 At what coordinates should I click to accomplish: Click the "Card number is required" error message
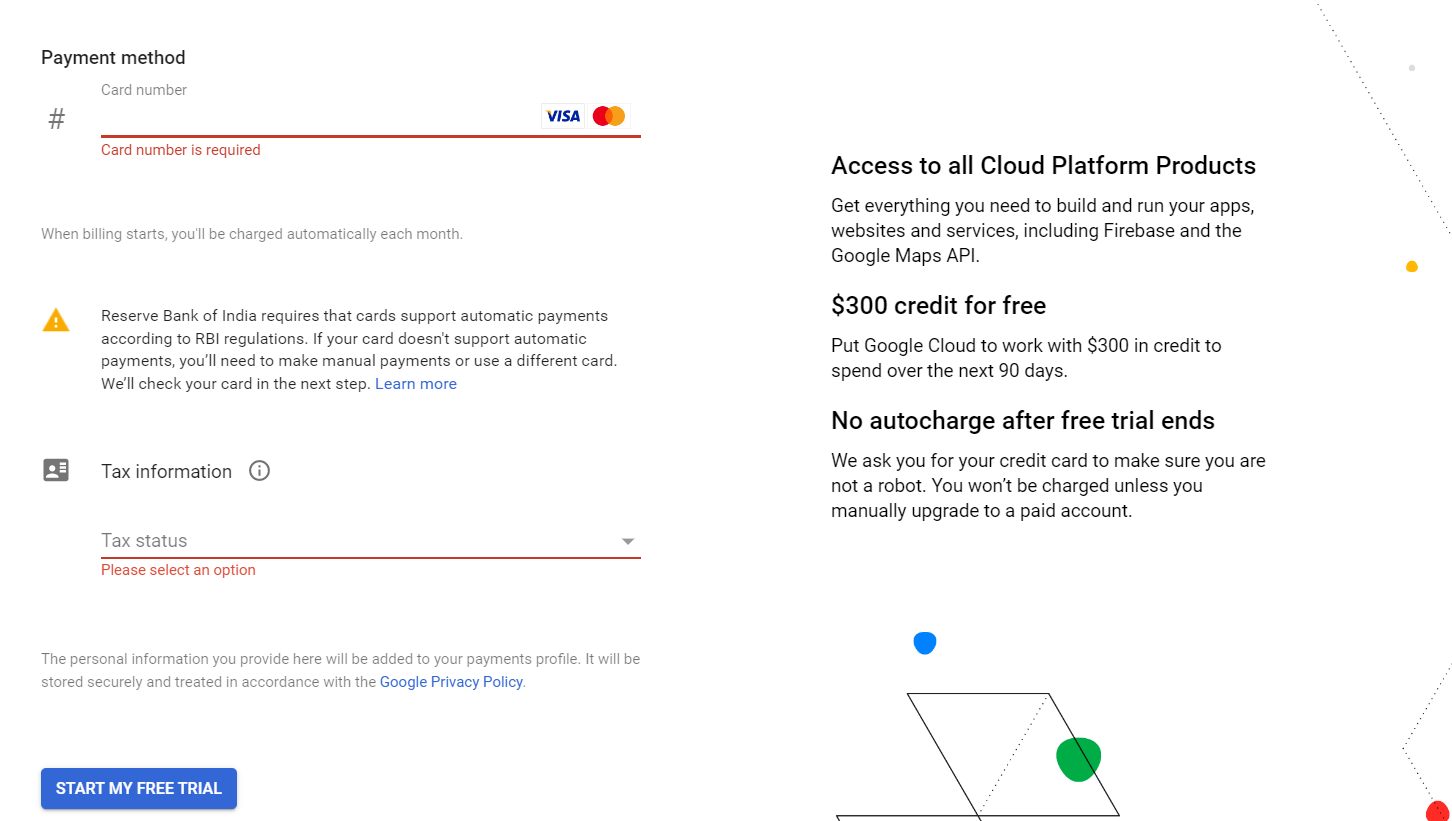point(181,150)
